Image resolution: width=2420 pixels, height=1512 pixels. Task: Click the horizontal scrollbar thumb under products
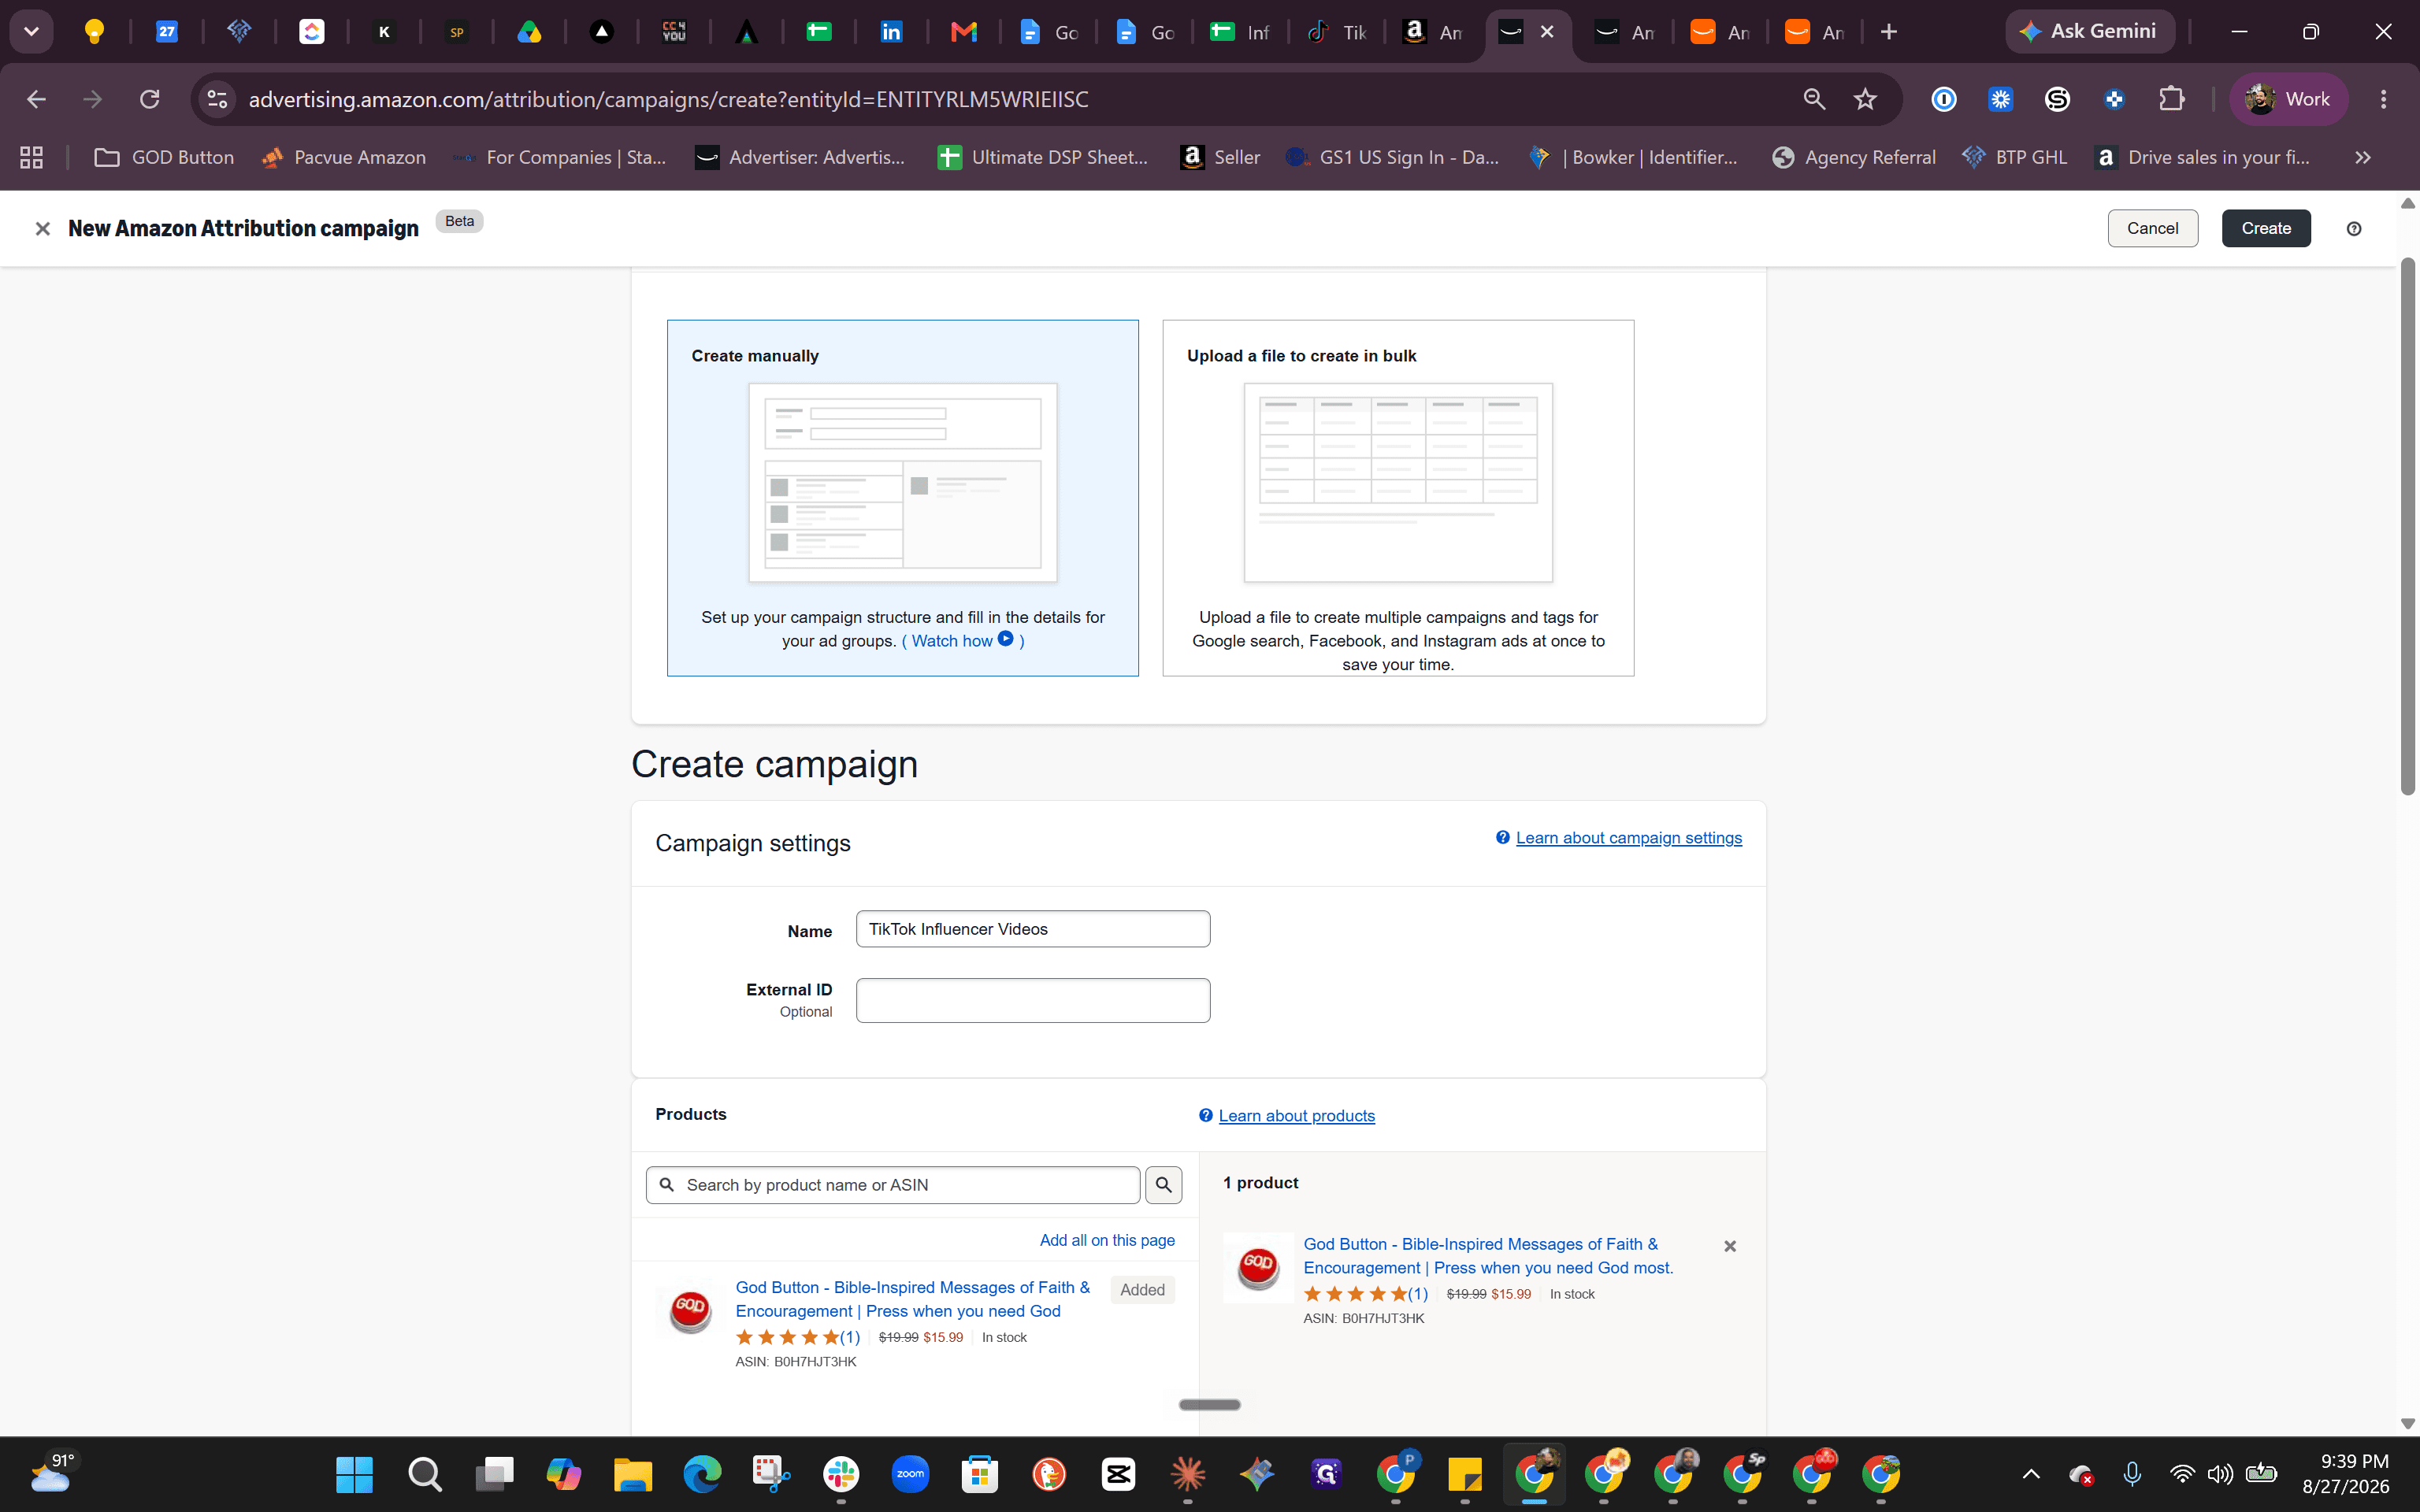[x=1210, y=1405]
